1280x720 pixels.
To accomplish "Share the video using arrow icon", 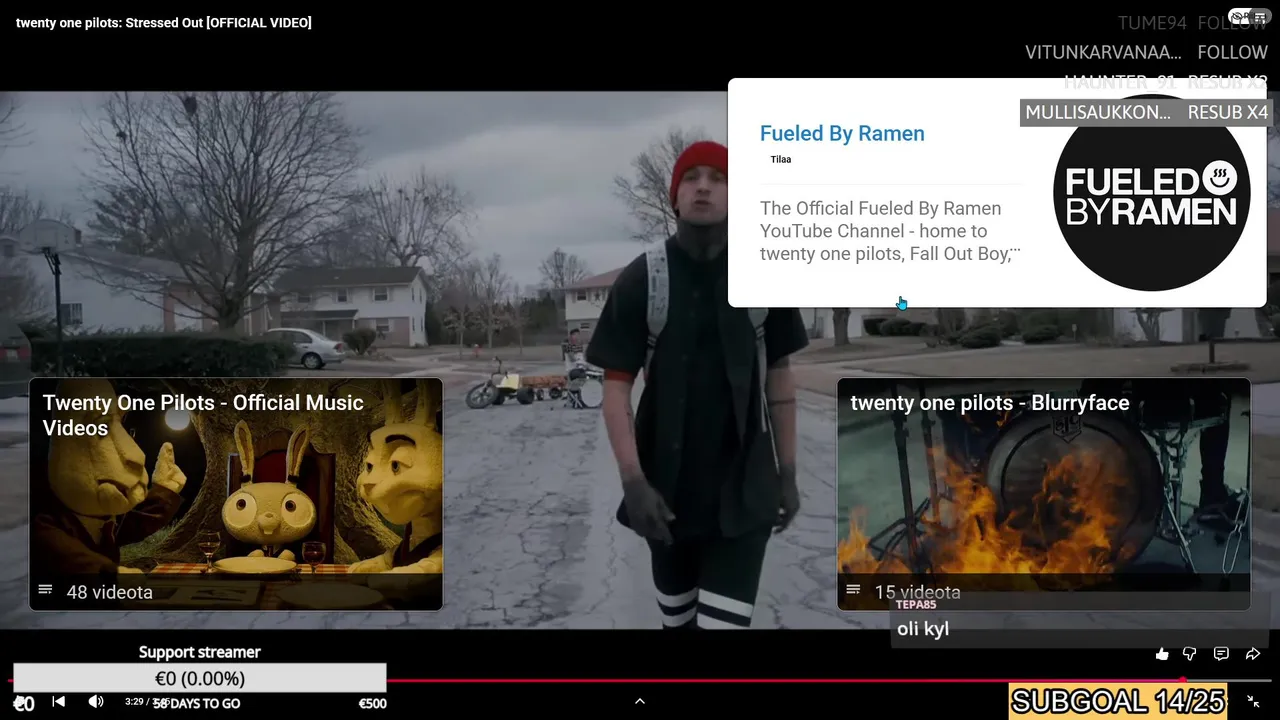I will click(1252, 654).
